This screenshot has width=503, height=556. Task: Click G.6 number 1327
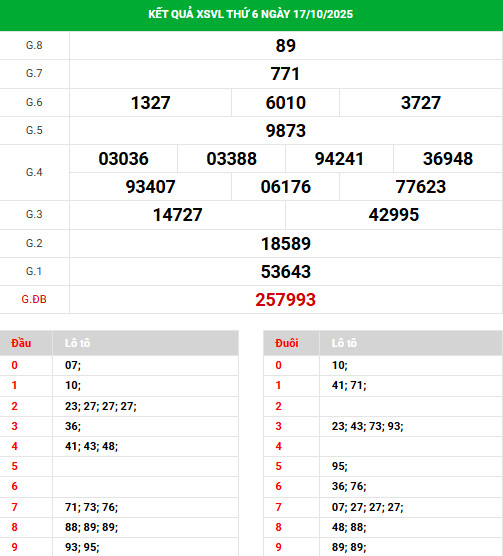[x=151, y=103]
